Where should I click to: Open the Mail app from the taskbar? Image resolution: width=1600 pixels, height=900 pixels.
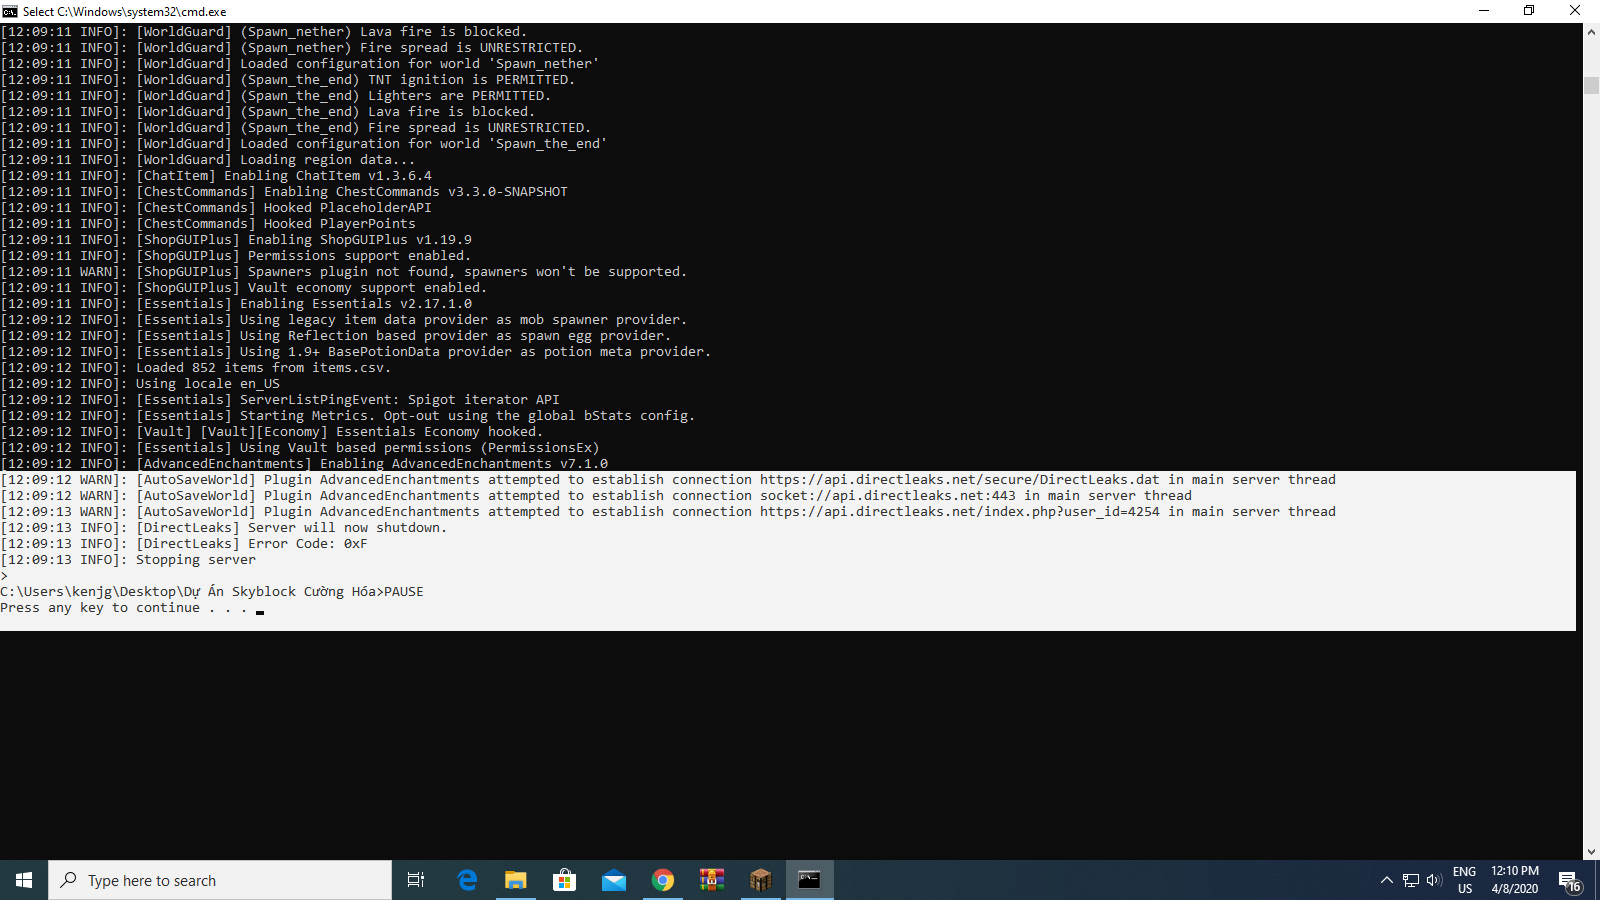click(x=614, y=880)
